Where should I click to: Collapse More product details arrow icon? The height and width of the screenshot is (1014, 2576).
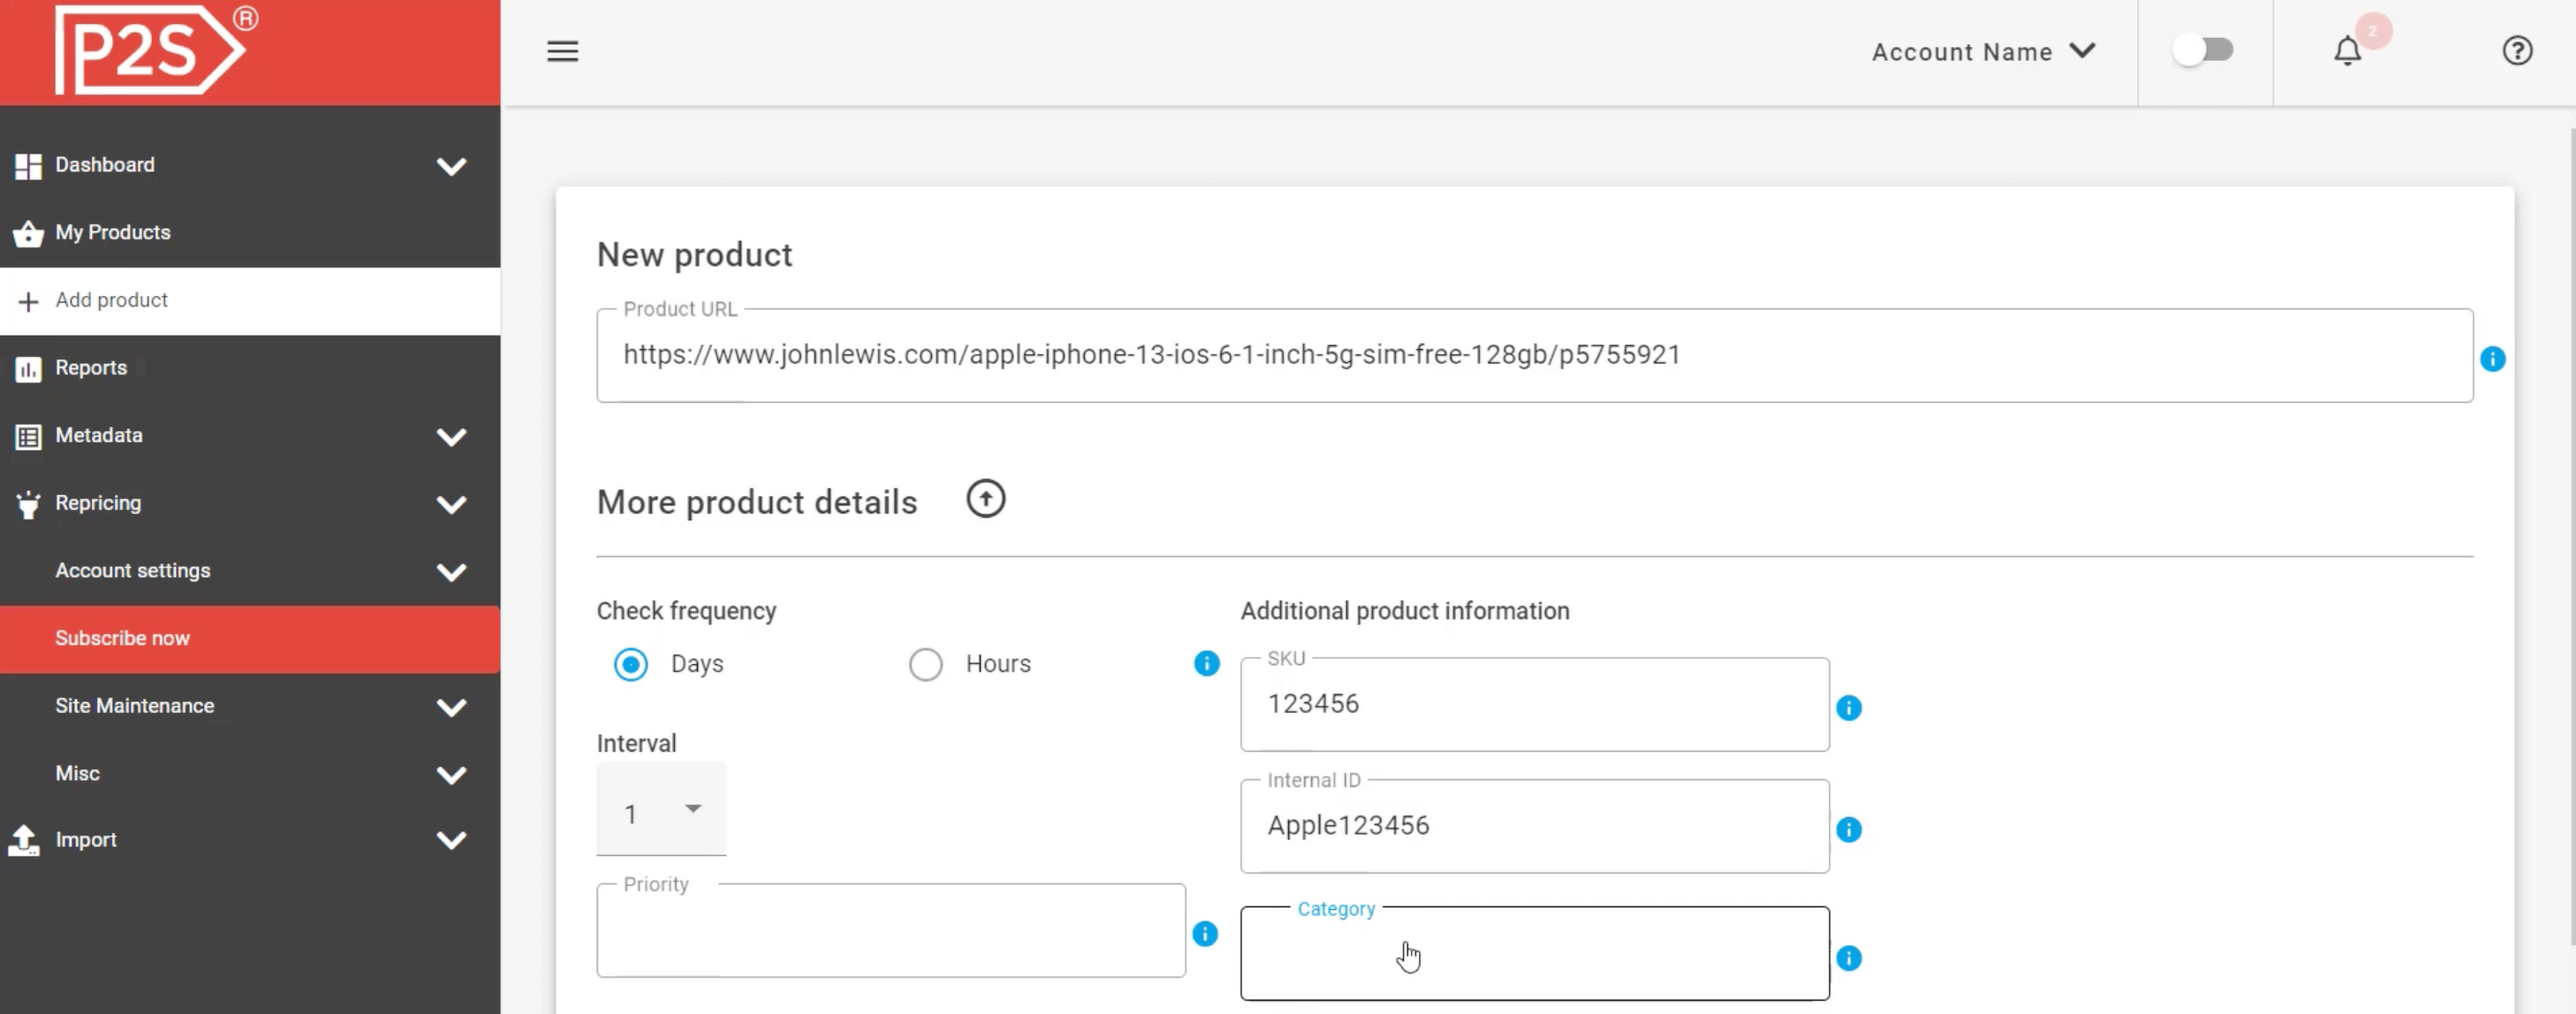click(x=985, y=499)
